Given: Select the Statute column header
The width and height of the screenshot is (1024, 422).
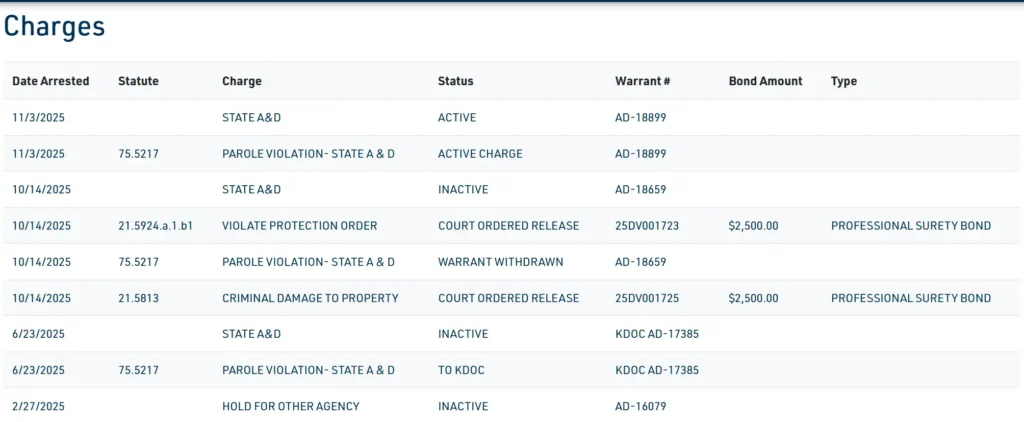Looking at the screenshot, I should (x=138, y=81).
